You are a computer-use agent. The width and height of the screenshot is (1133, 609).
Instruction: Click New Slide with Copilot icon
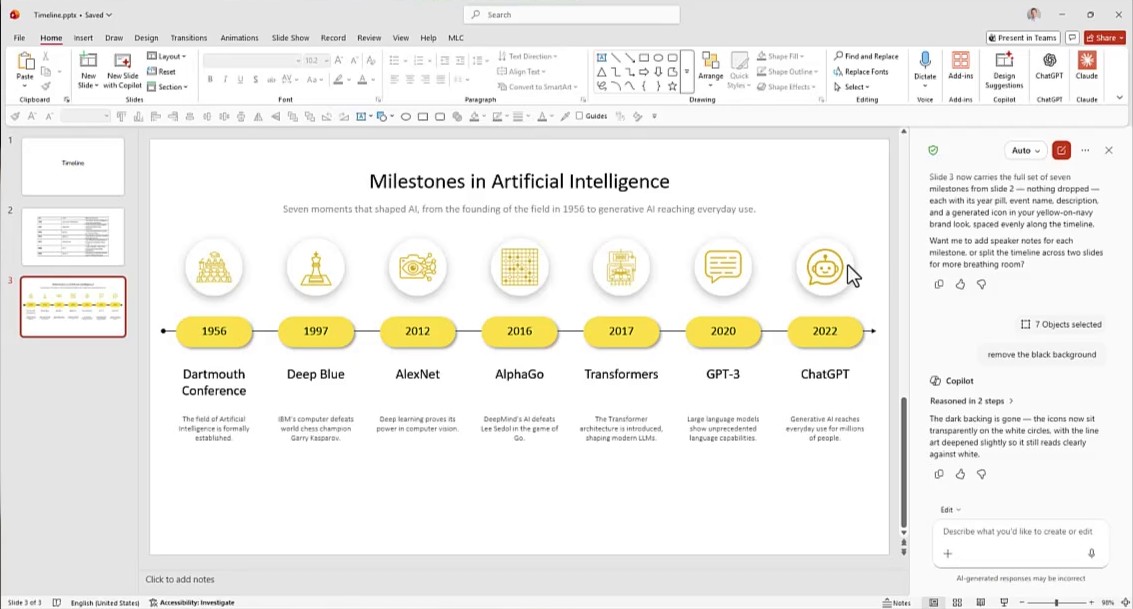(x=122, y=61)
